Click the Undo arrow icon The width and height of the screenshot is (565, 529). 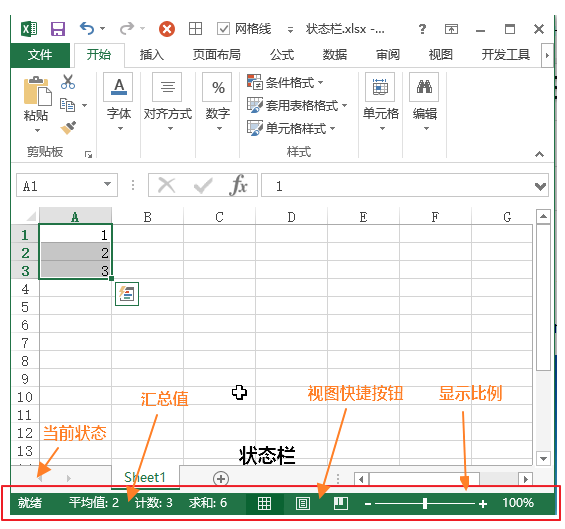tap(87, 28)
